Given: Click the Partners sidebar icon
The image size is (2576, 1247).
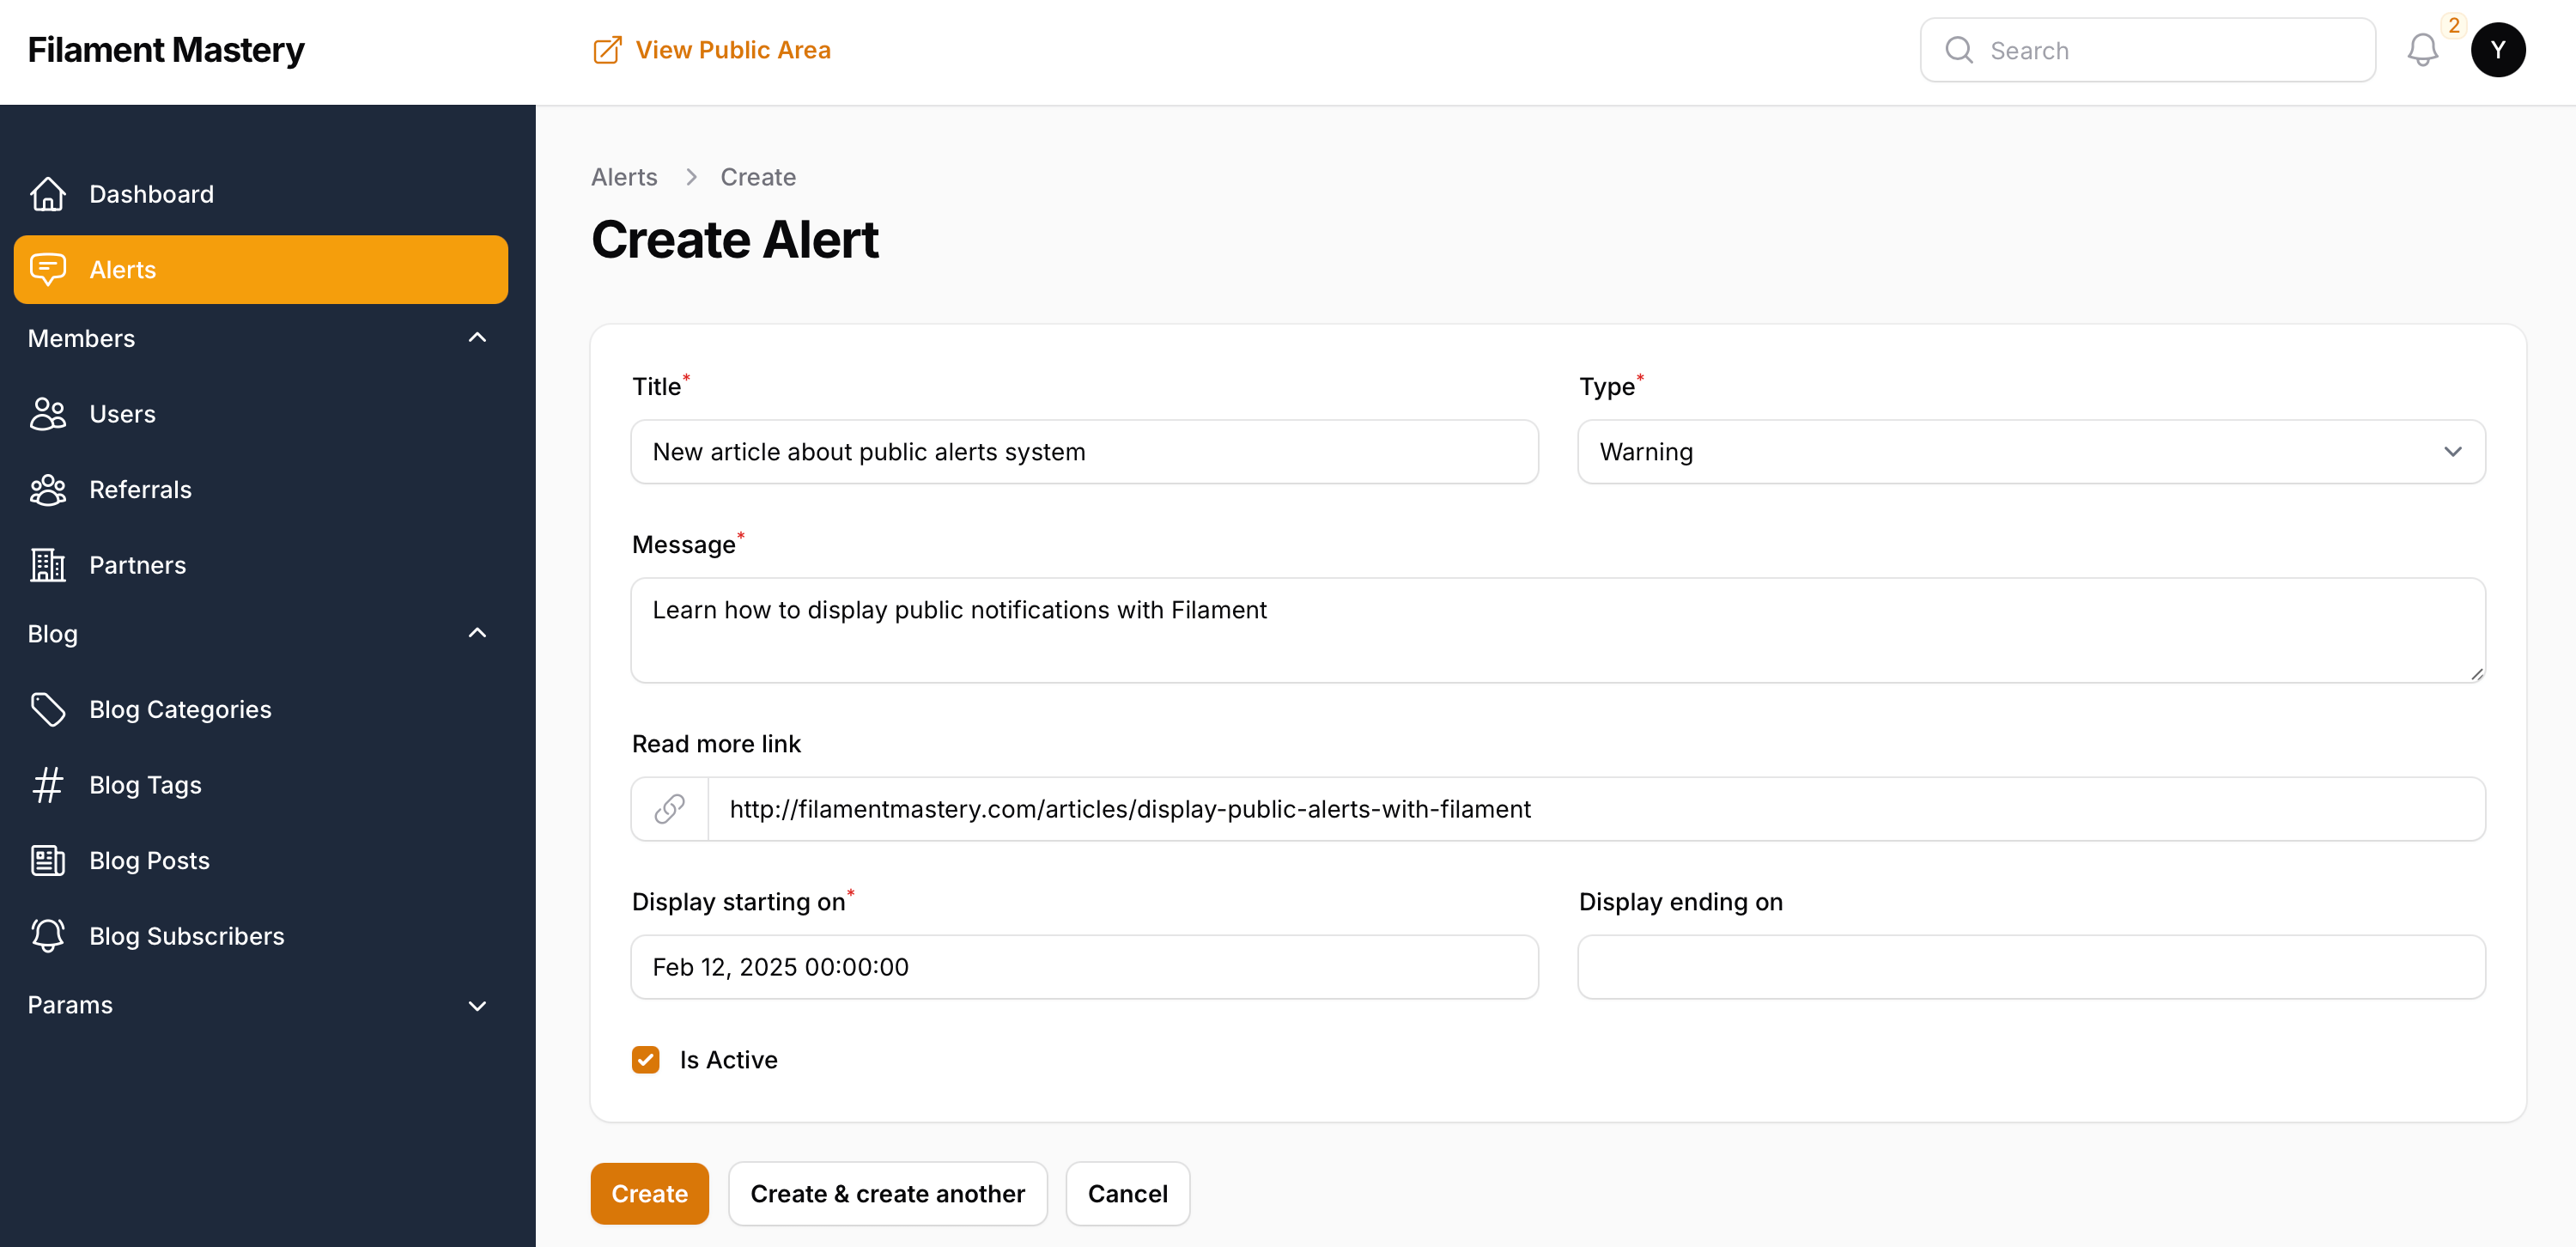Looking at the screenshot, I should [x=47, y=563].
